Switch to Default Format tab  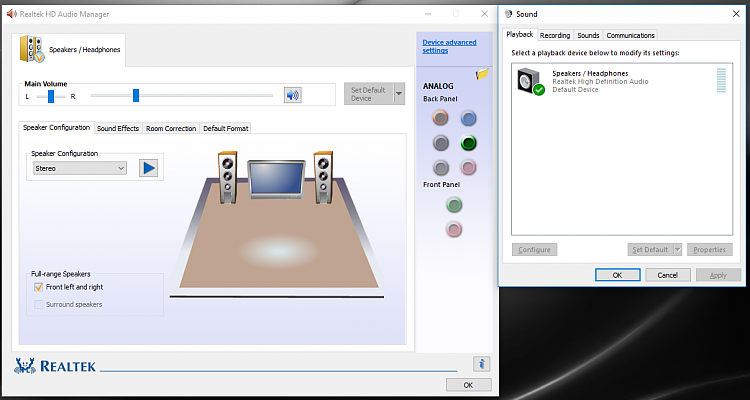tap(225, 128)
